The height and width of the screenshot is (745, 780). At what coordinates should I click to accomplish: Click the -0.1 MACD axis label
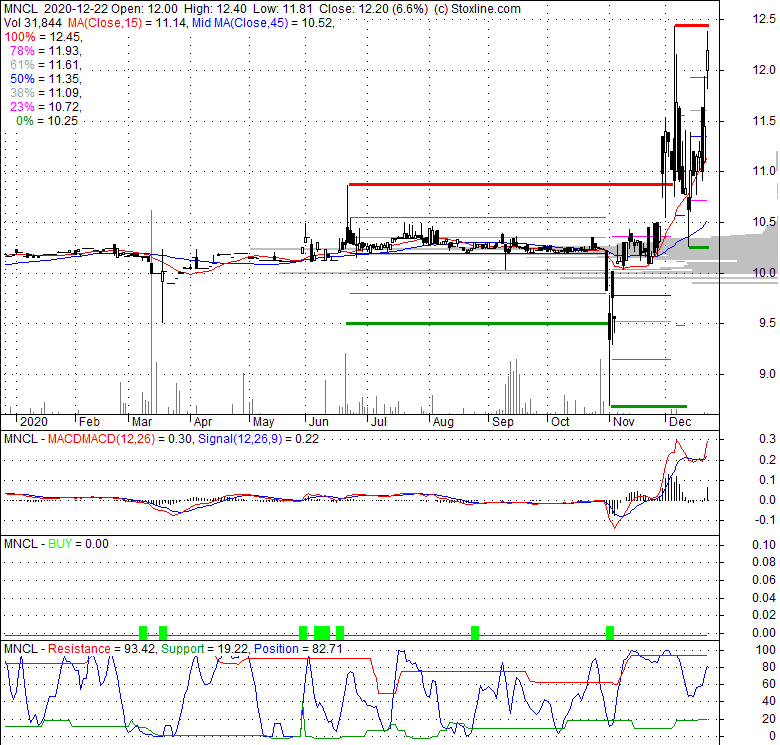pos(765,520)
